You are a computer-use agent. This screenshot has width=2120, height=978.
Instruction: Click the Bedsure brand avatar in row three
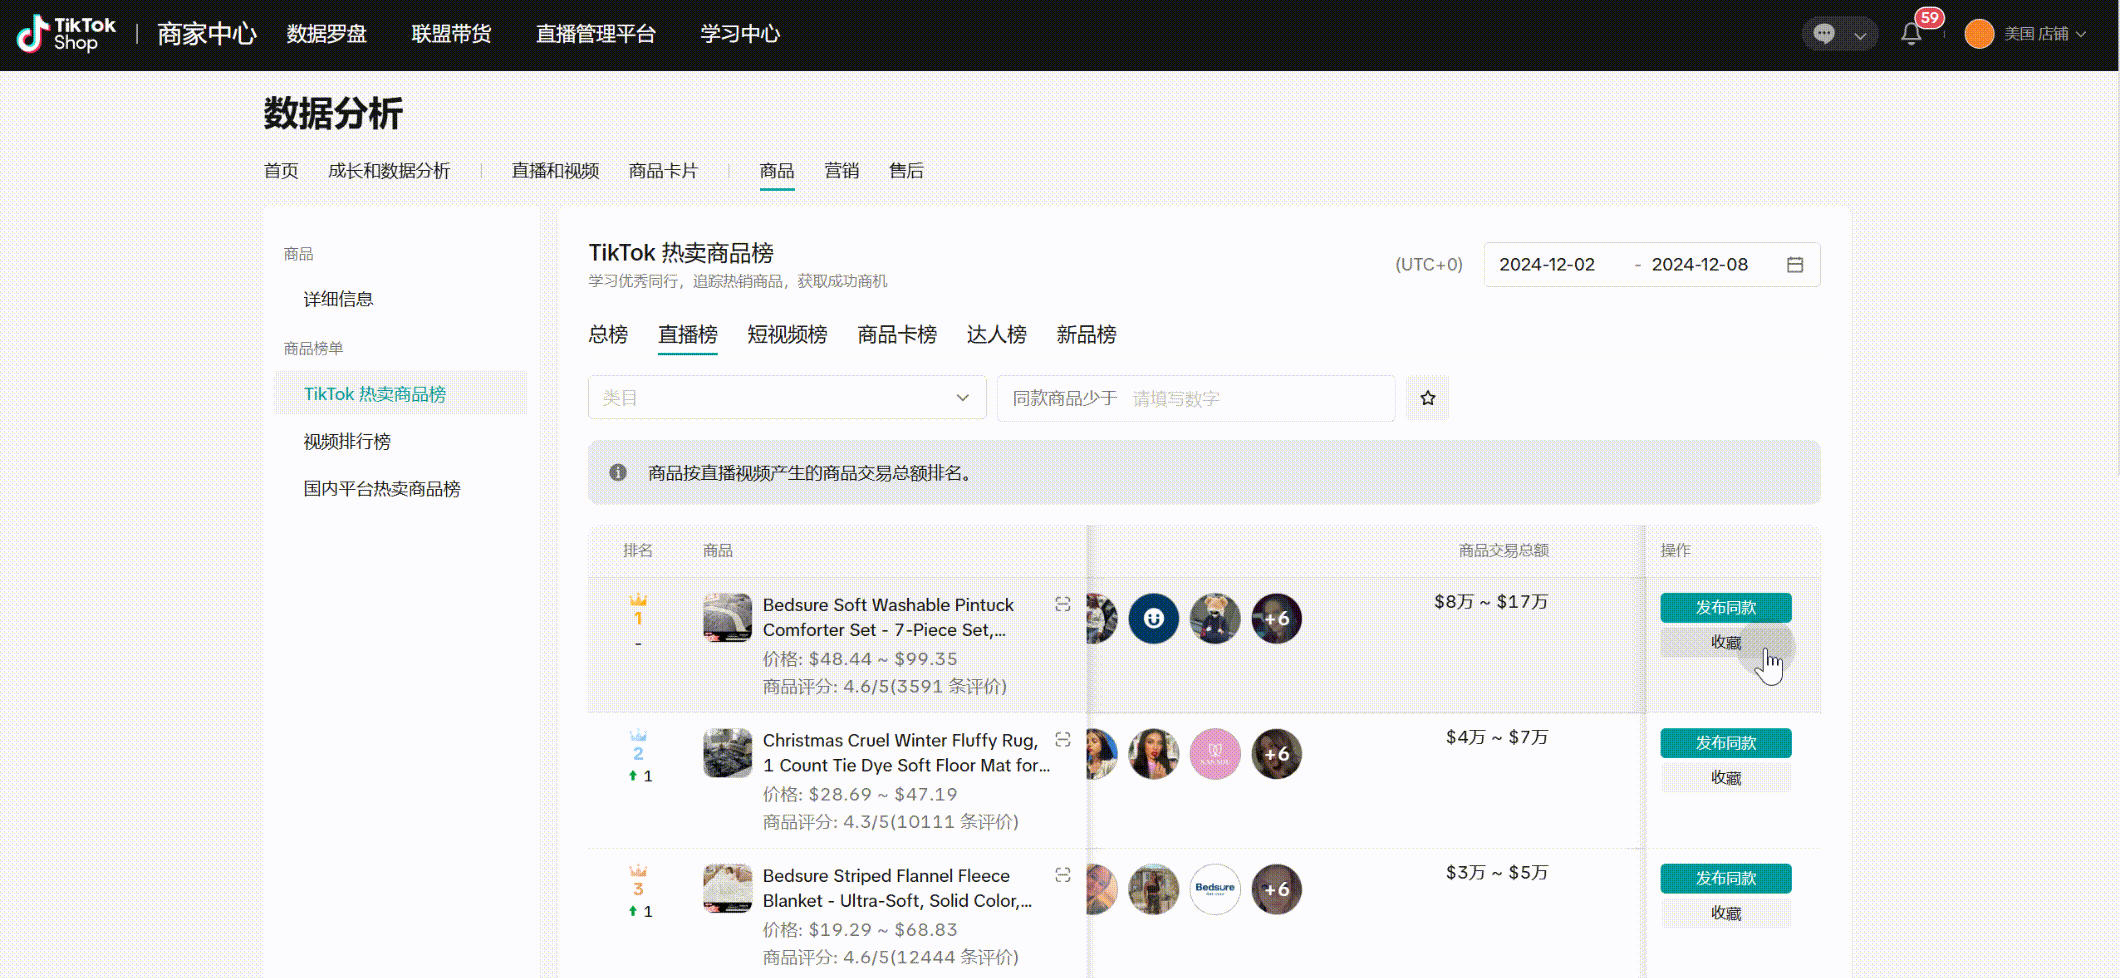[x=1215, y=889]
